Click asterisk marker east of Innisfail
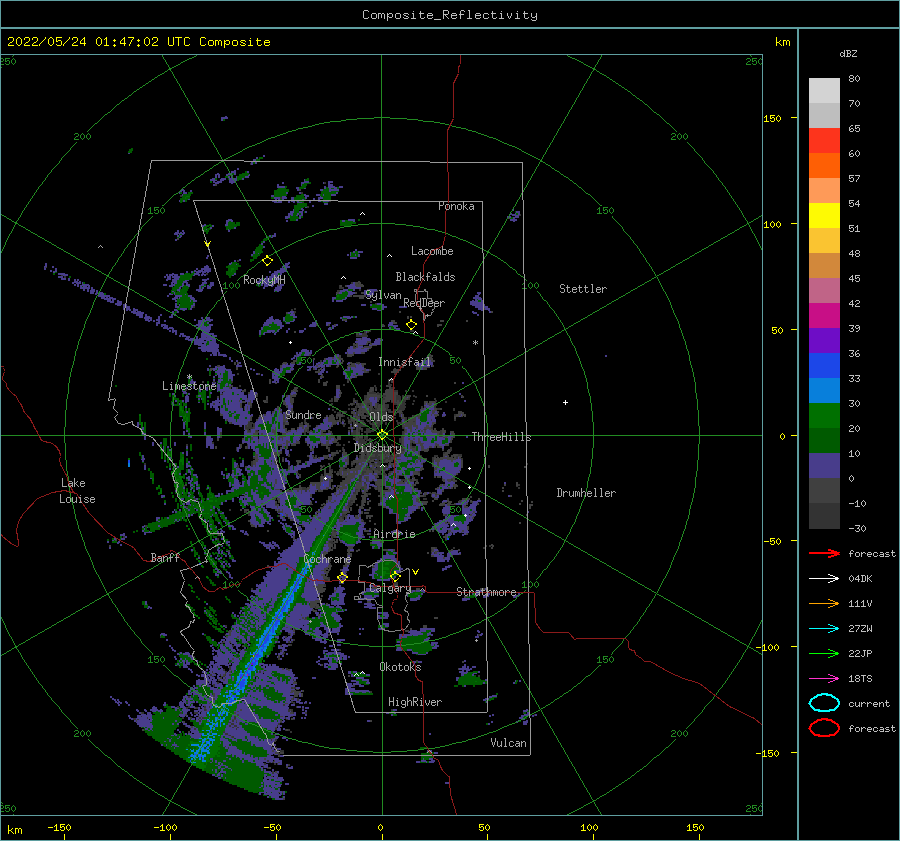This screenshot has width=900, height=841. (475, 343)
